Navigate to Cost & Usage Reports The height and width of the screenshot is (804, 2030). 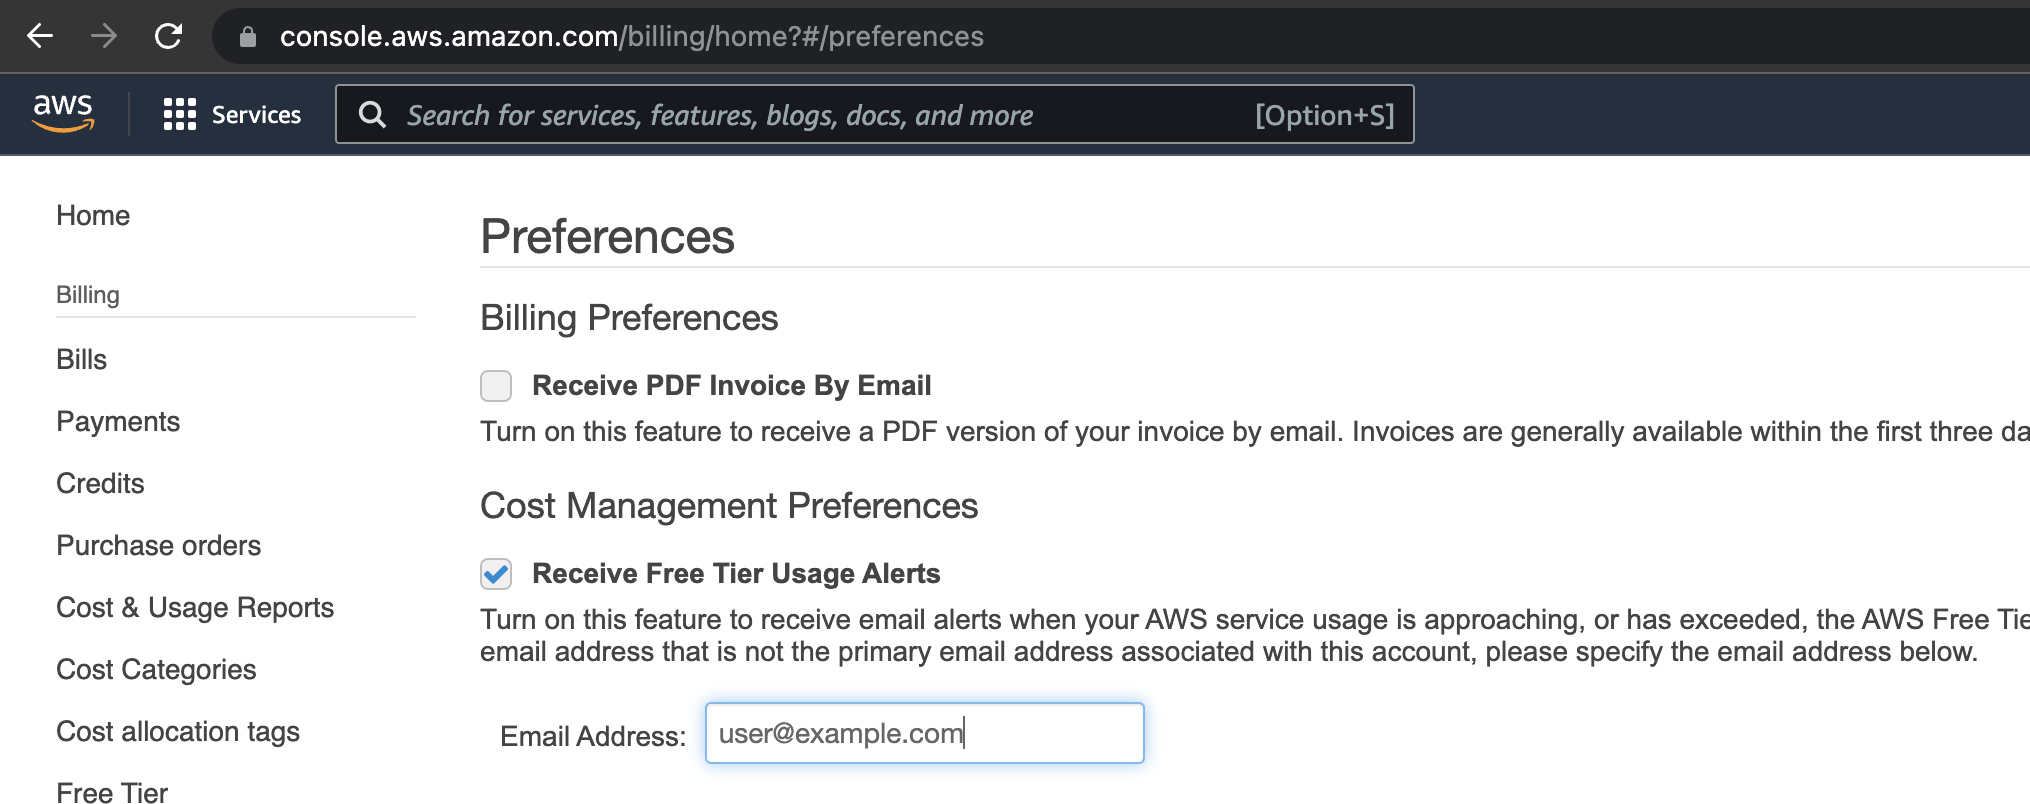[x=195, y=607]
